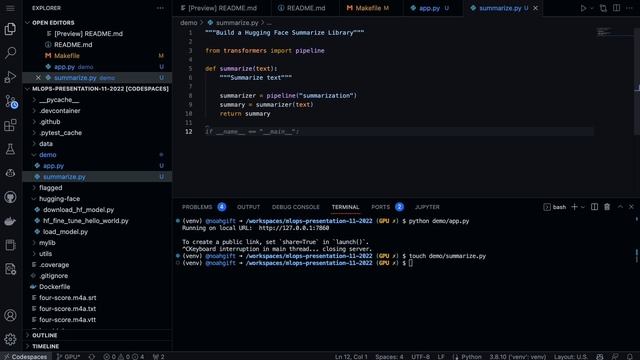640x360 pixels.
Task: Click the GPU* branch in status bar
Action: point(68,356)
